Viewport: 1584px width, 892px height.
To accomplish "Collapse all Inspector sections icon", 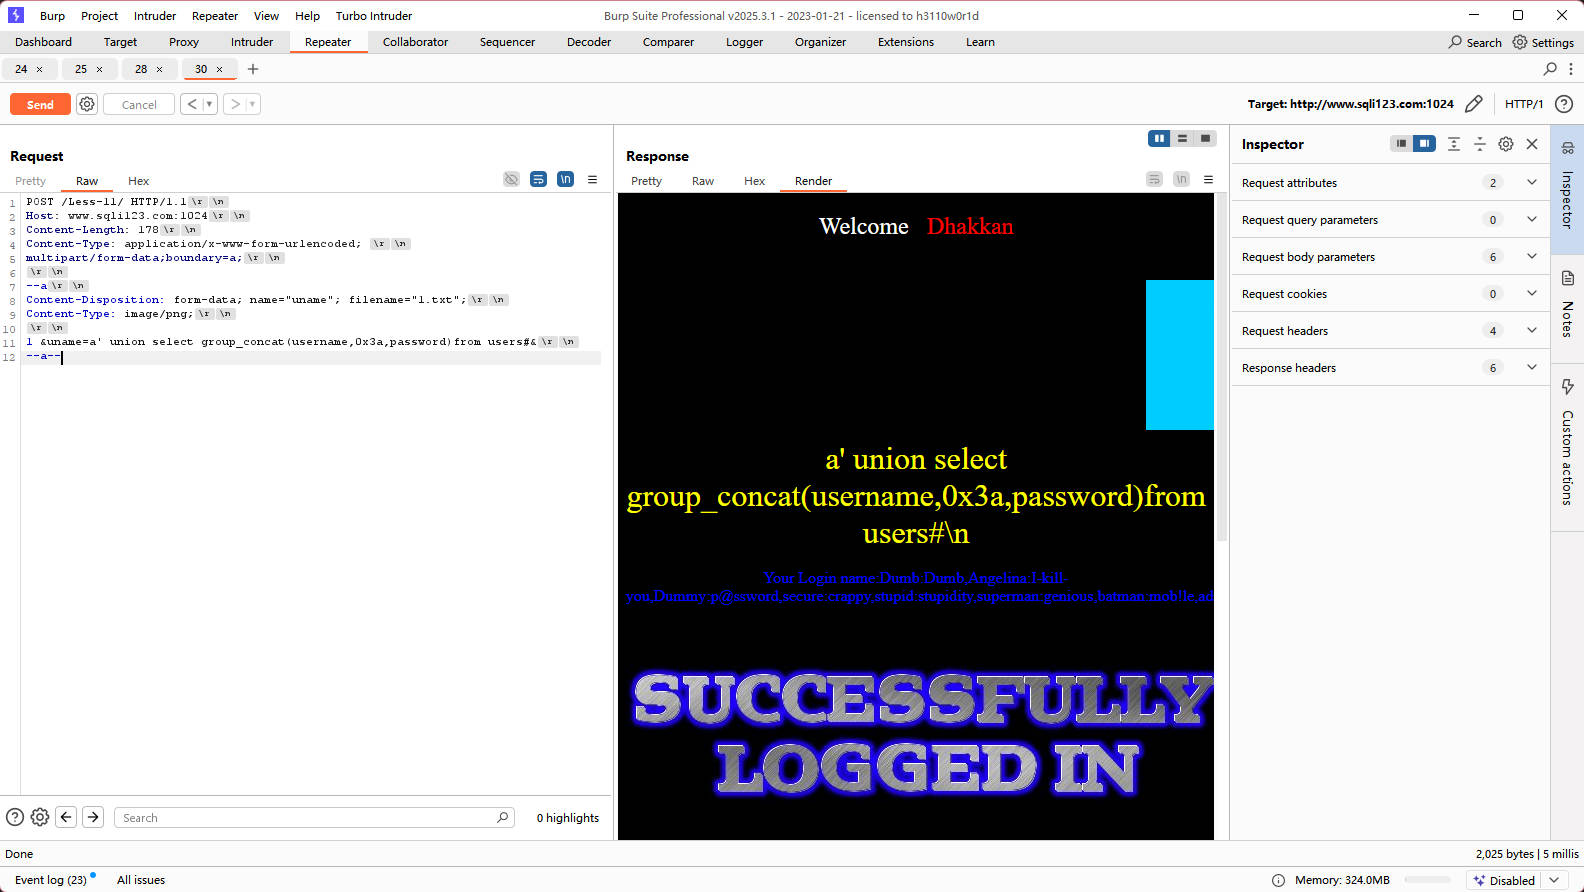I will coord(1480,144).
